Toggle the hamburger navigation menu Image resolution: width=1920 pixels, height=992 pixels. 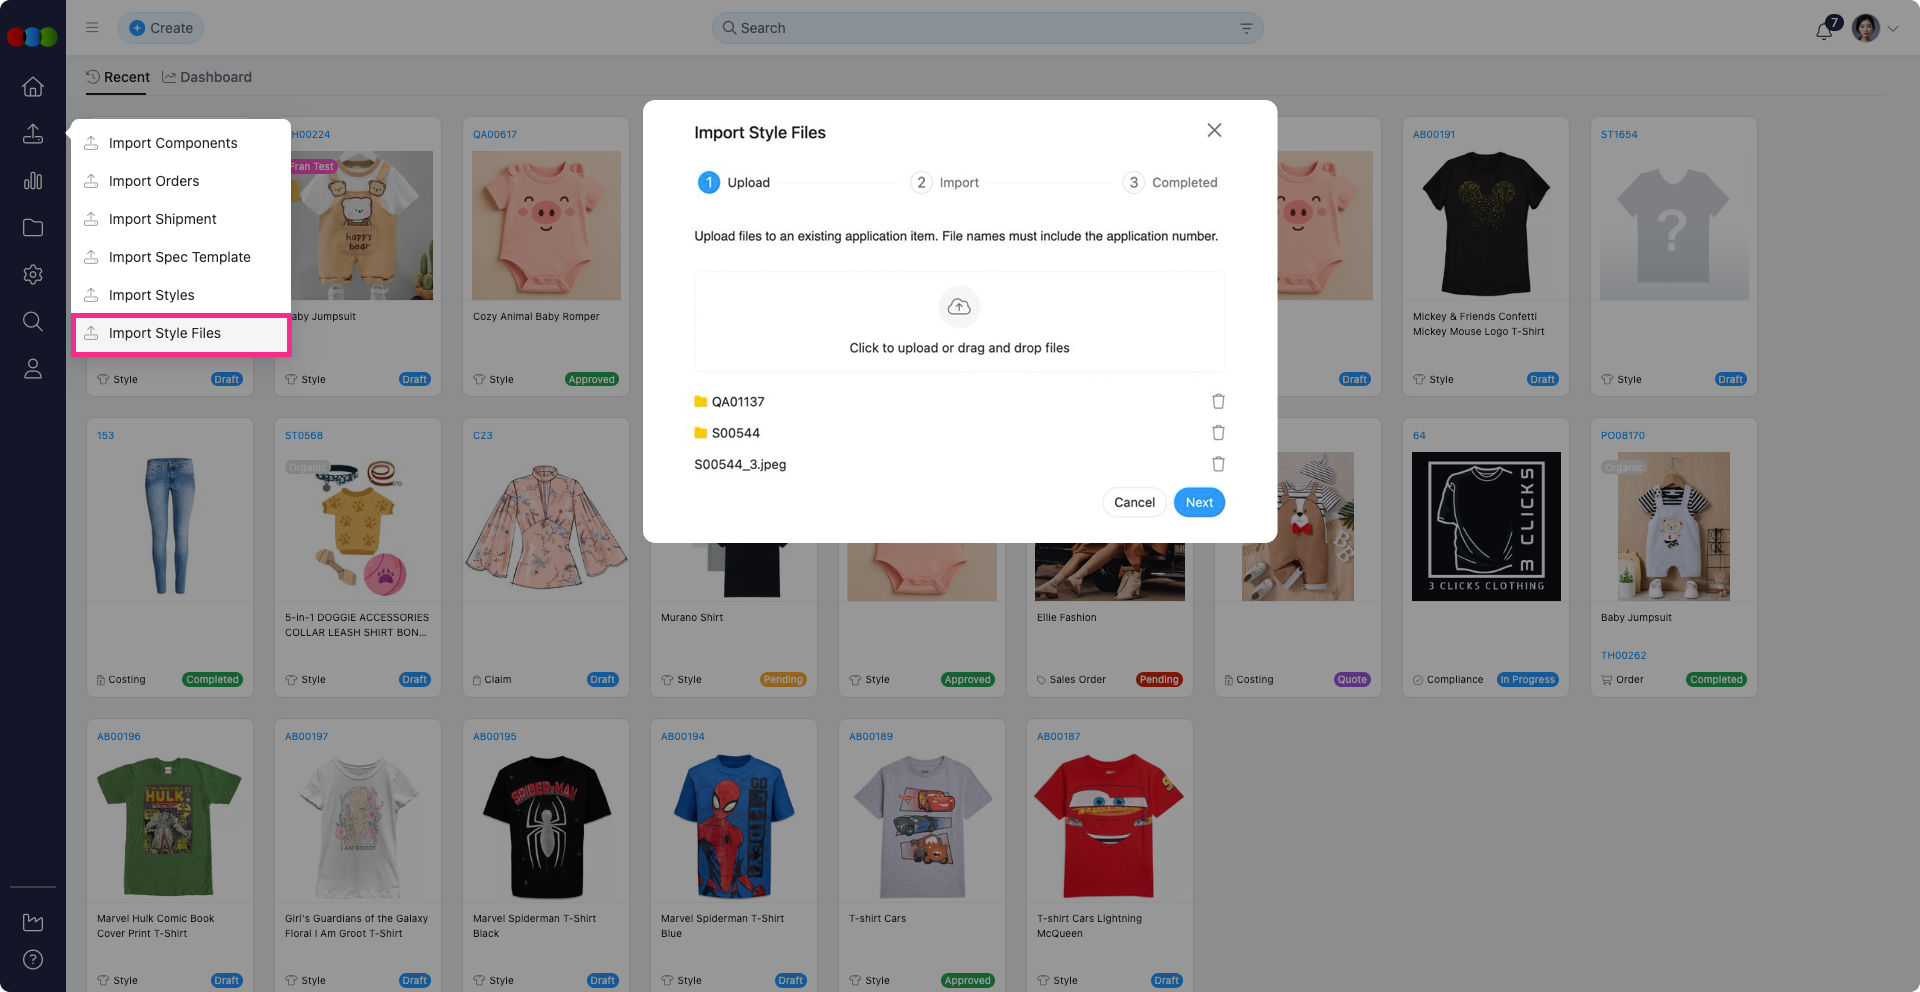tap(92, 28)
